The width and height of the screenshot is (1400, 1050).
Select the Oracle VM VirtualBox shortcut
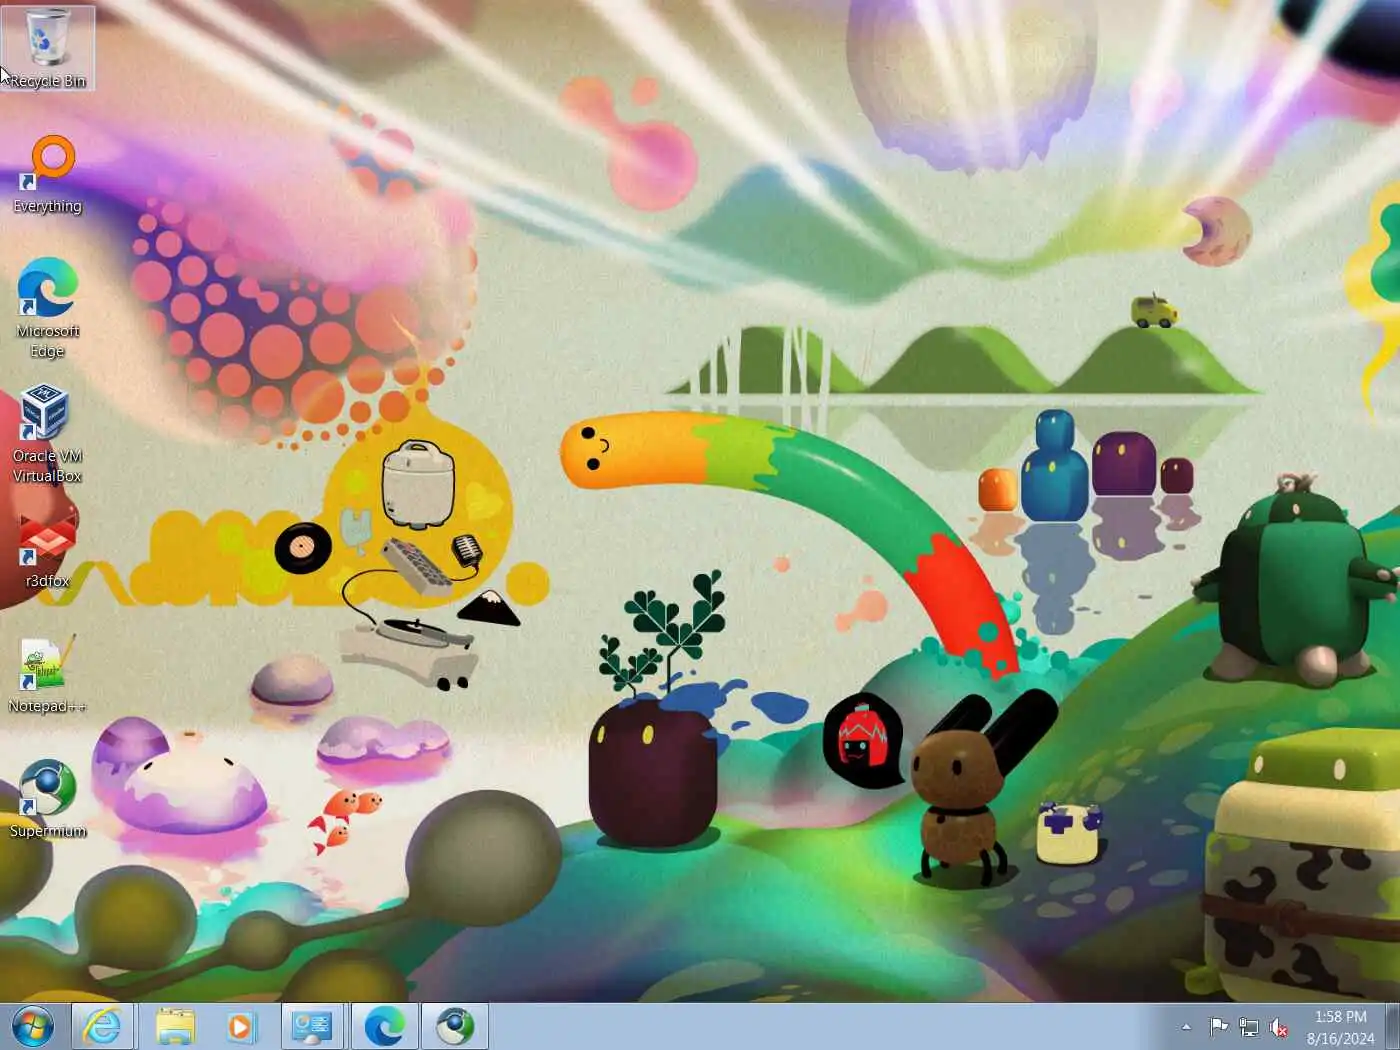click(x=47, y=433)
